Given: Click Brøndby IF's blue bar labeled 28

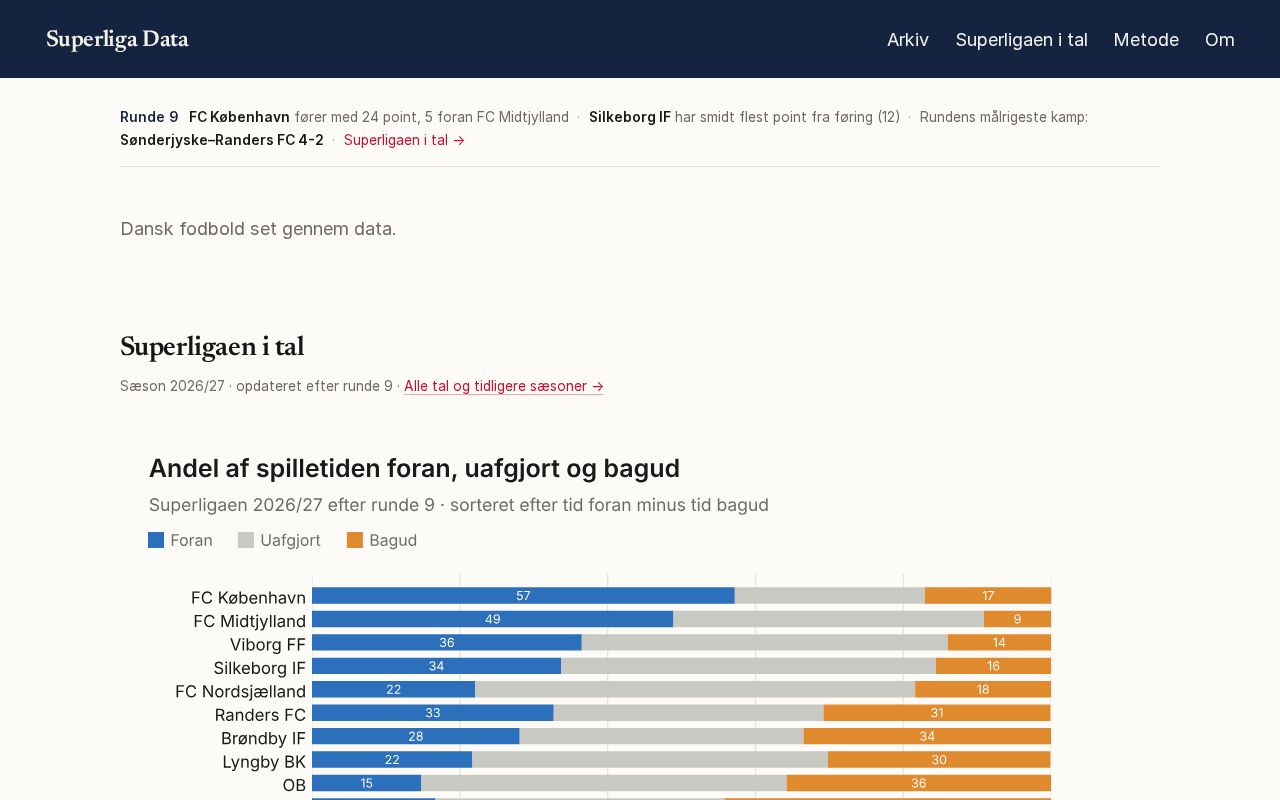Looking at the screenshot, I should tap(416, 736).
